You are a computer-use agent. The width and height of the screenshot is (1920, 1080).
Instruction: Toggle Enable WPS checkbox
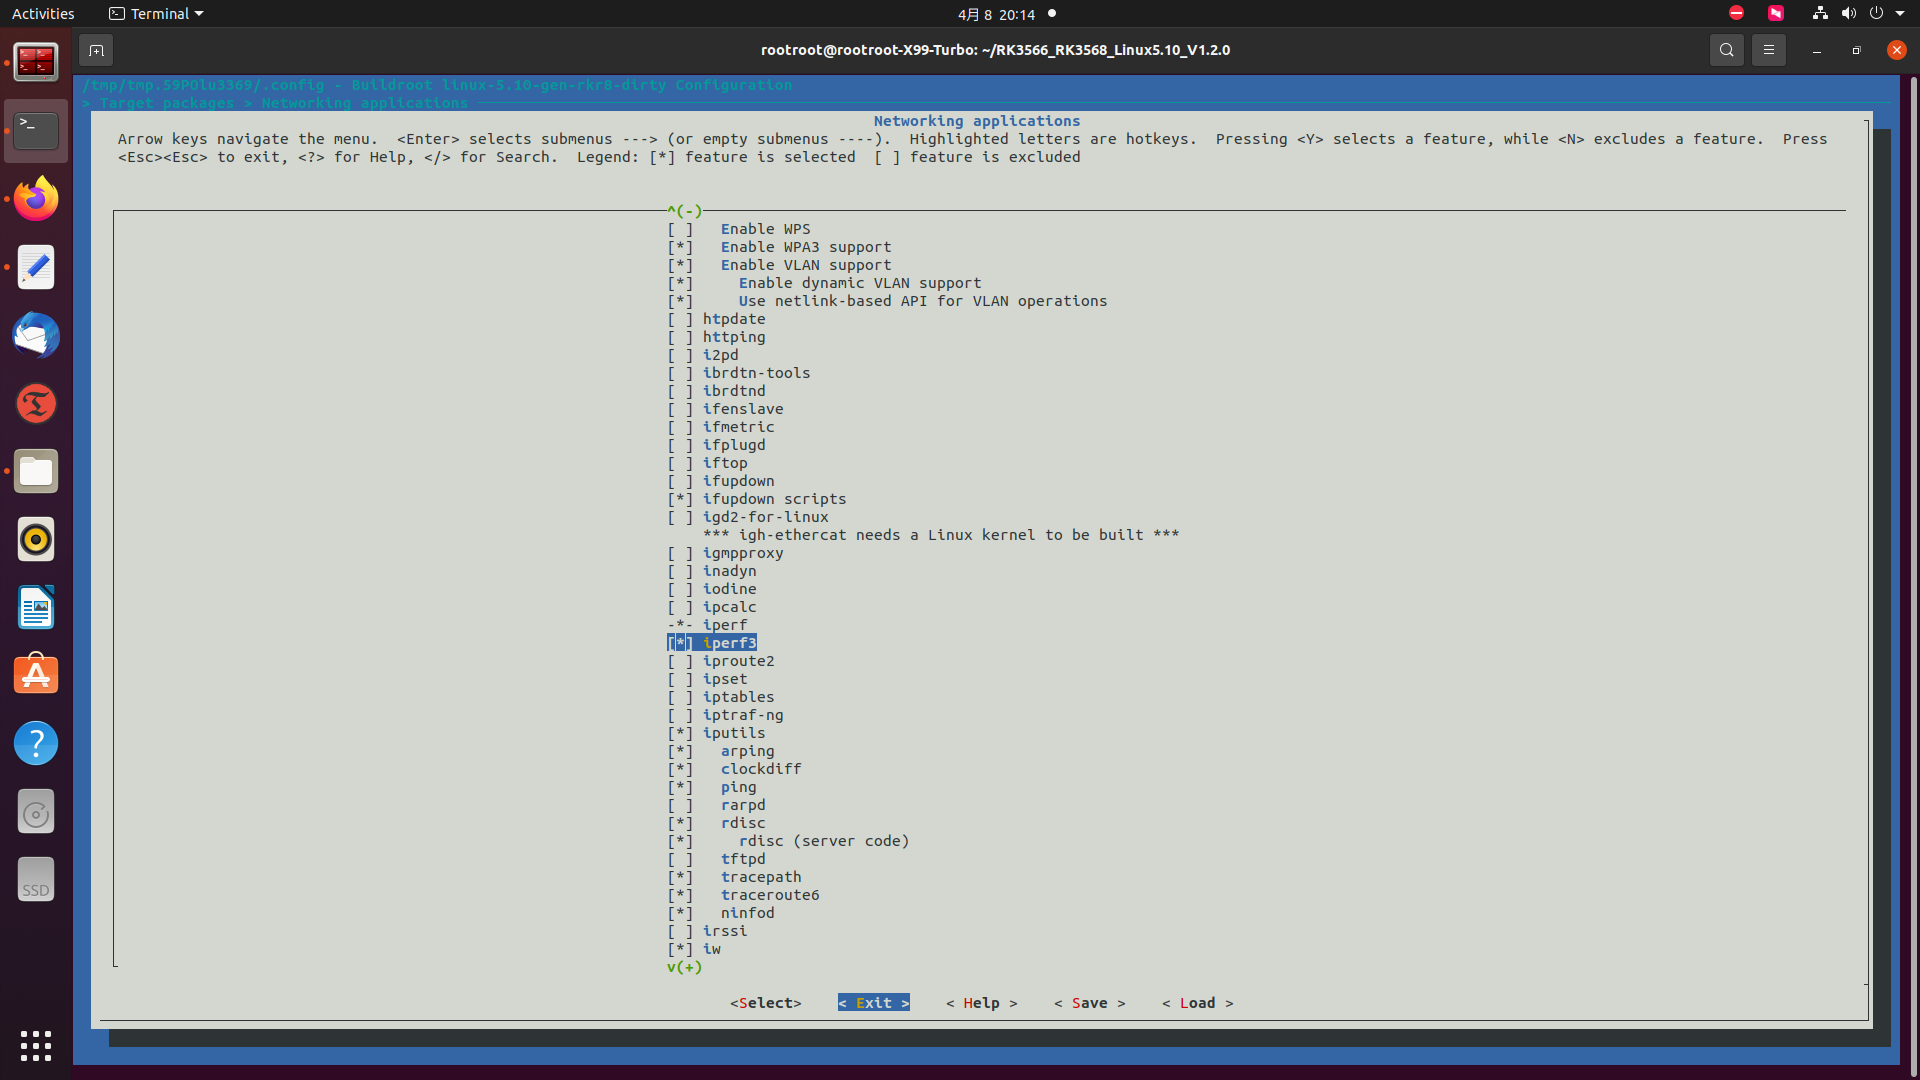(x=680, y=229)
